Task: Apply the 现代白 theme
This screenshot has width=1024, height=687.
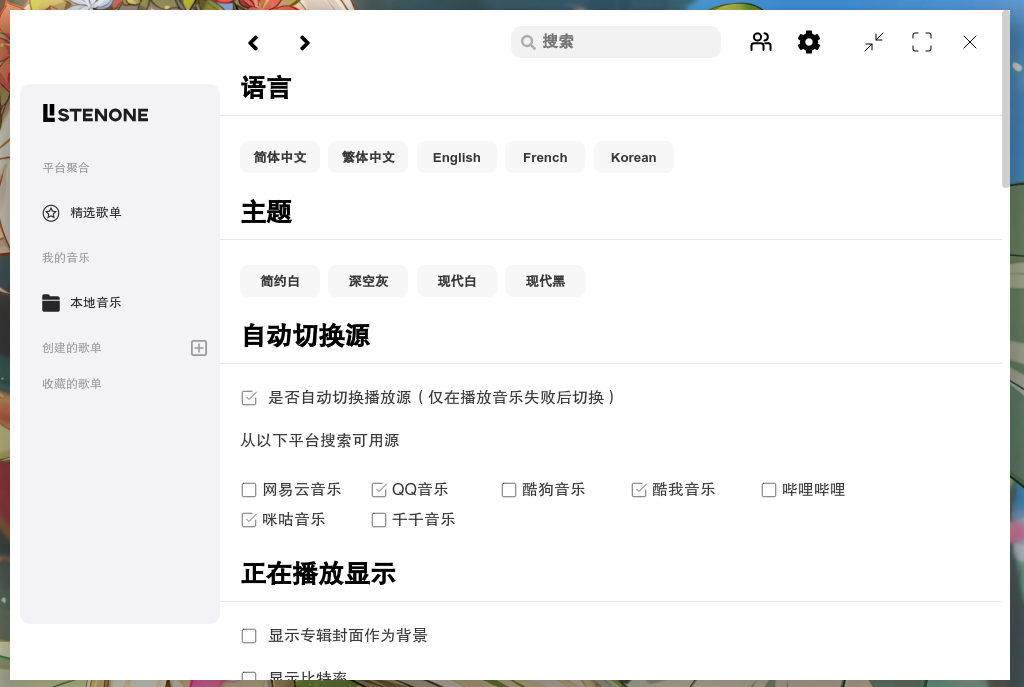Action: point(456,281)
